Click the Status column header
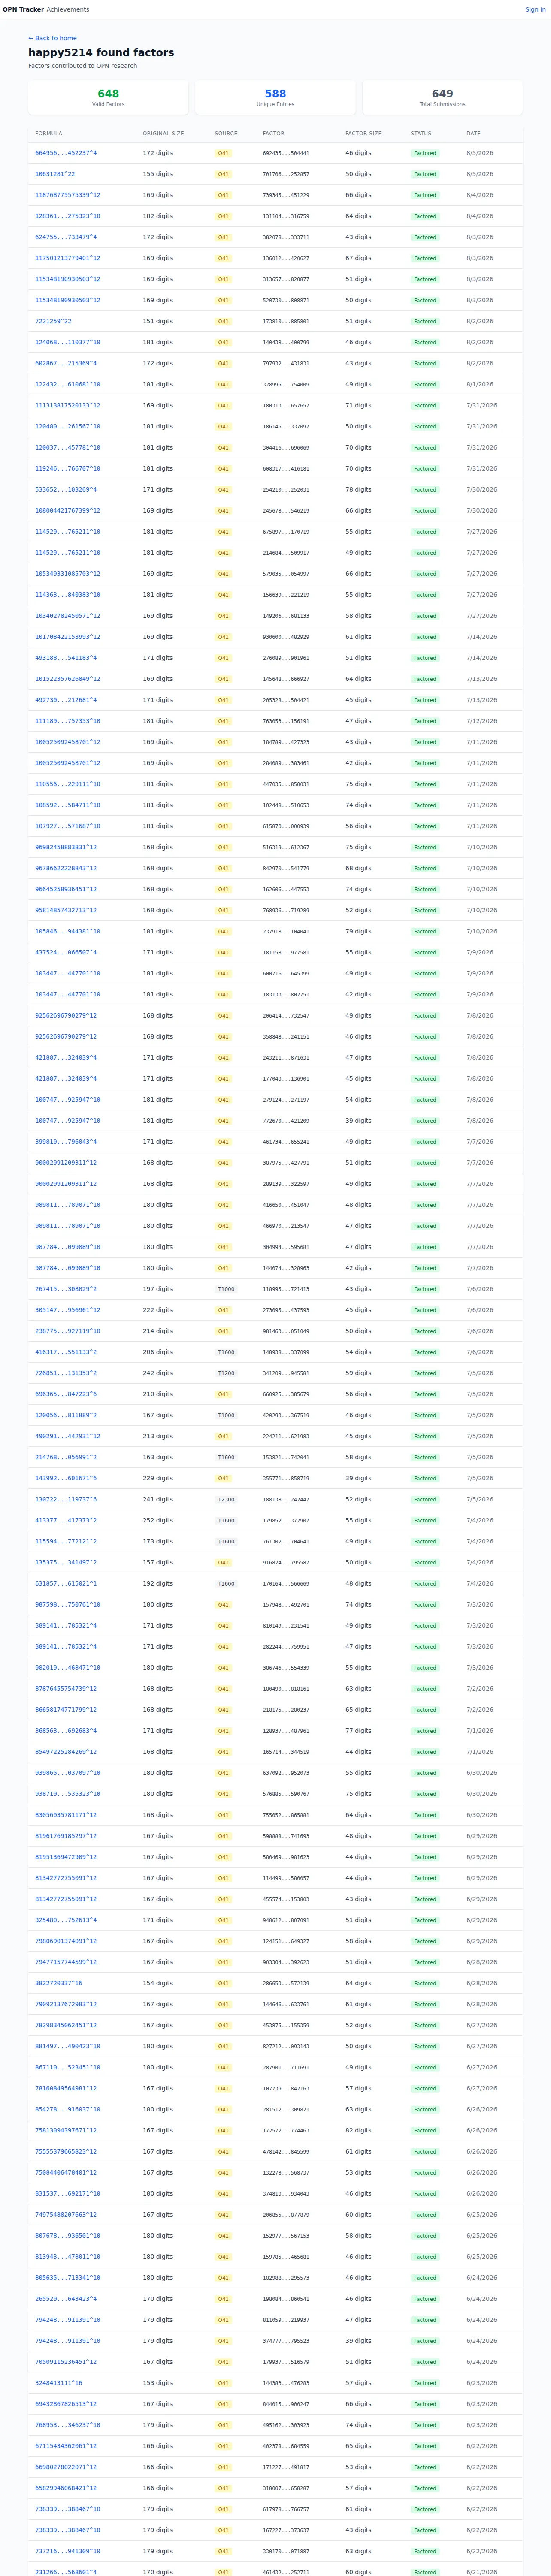Image resolution: width=551 pixels, height=2576 pixels. (421, 133)
